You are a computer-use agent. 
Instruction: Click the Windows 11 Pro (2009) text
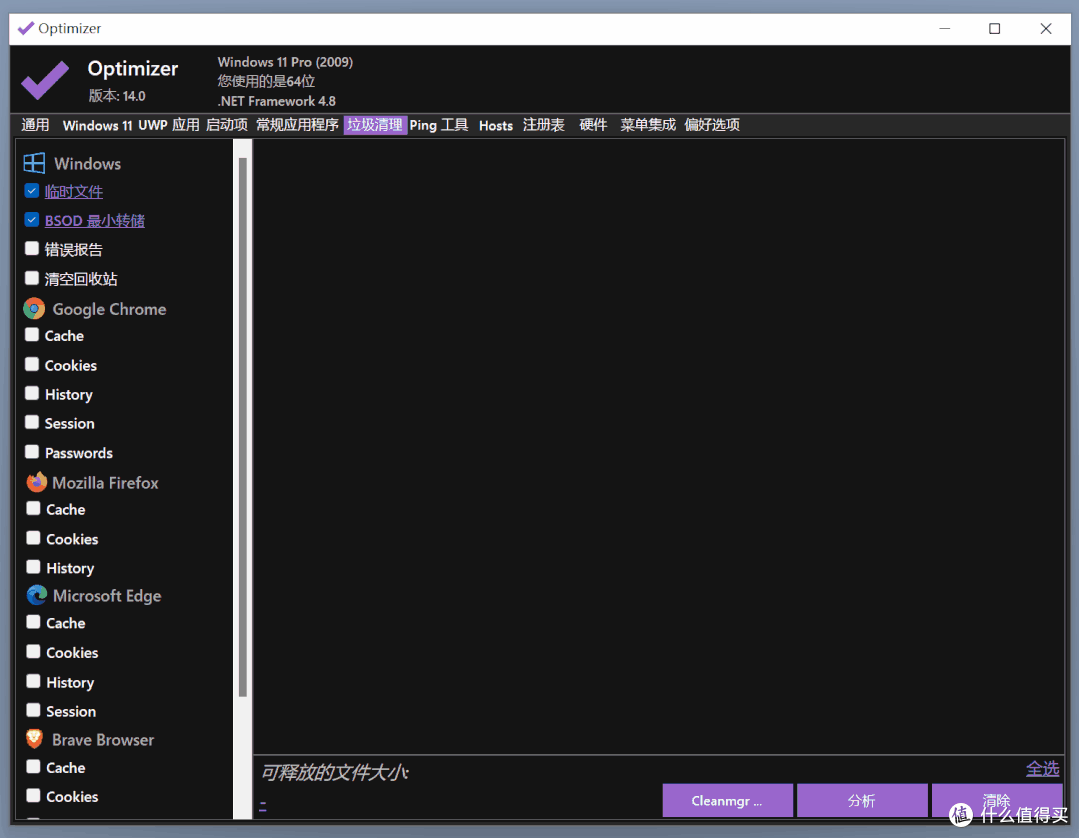pos(285,62)
